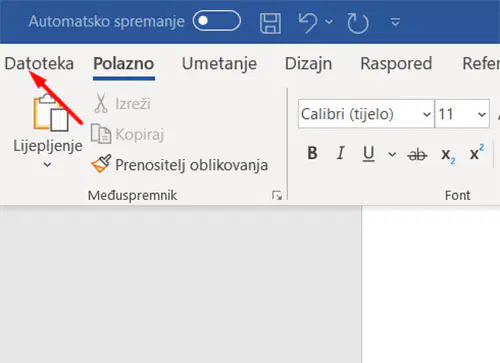Image resolution: width=500 pixels, height=363 pixels.
Task: Expand the font size dropdown arrow
Action: point(482,114)
